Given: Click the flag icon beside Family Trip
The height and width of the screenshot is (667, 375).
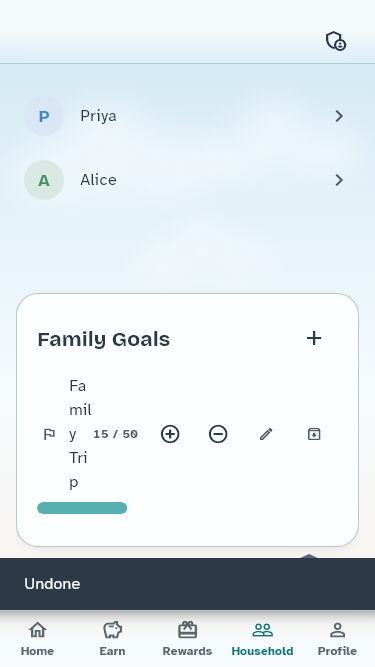Looking at the screenshot, I should coord(49,434).
